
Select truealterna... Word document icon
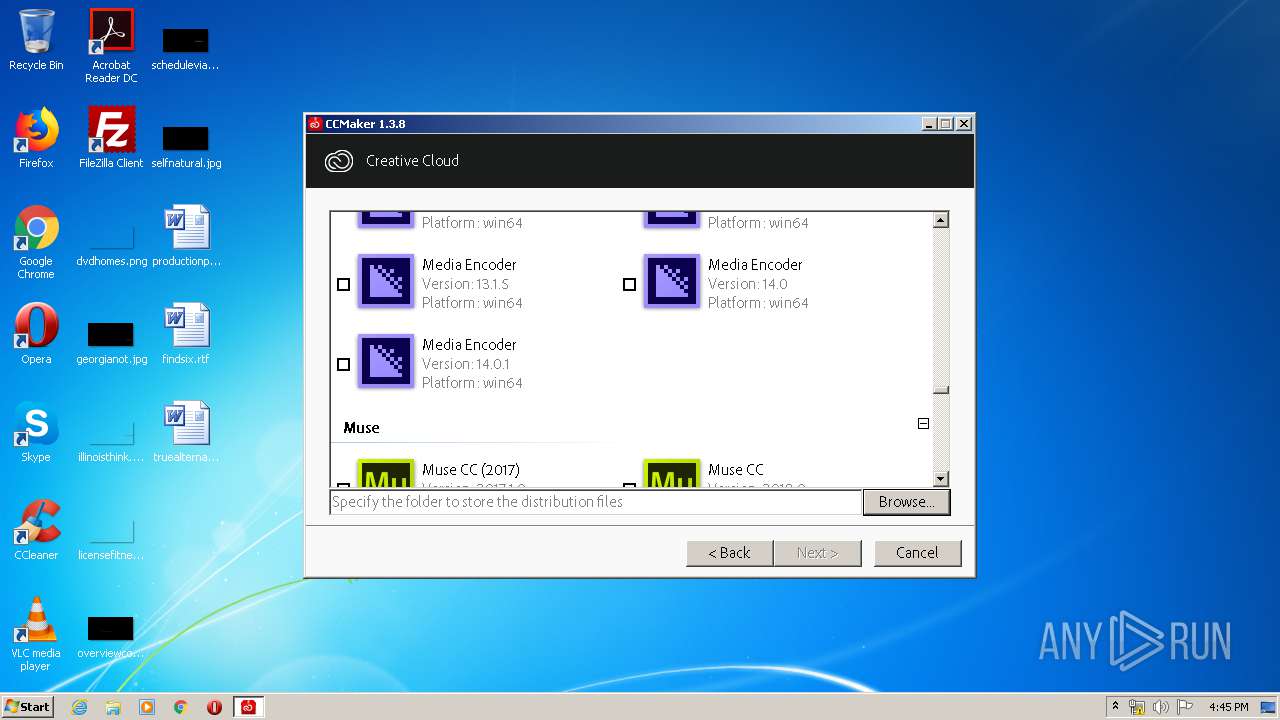coord(186,432)
